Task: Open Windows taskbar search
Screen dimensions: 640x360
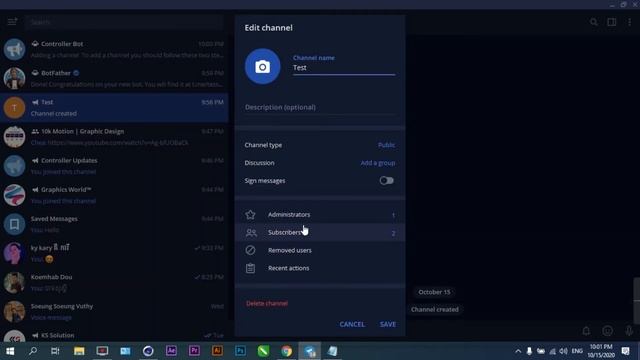Action: [x=33, y=351]
